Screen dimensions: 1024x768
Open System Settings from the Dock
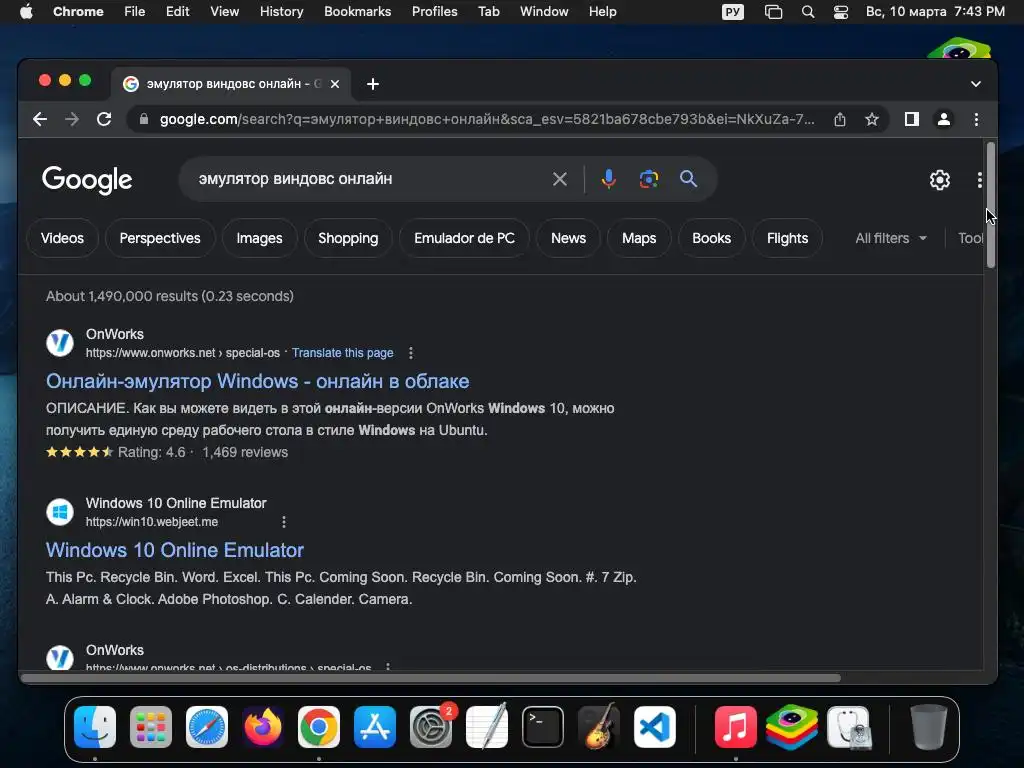(x=431, y=727)
